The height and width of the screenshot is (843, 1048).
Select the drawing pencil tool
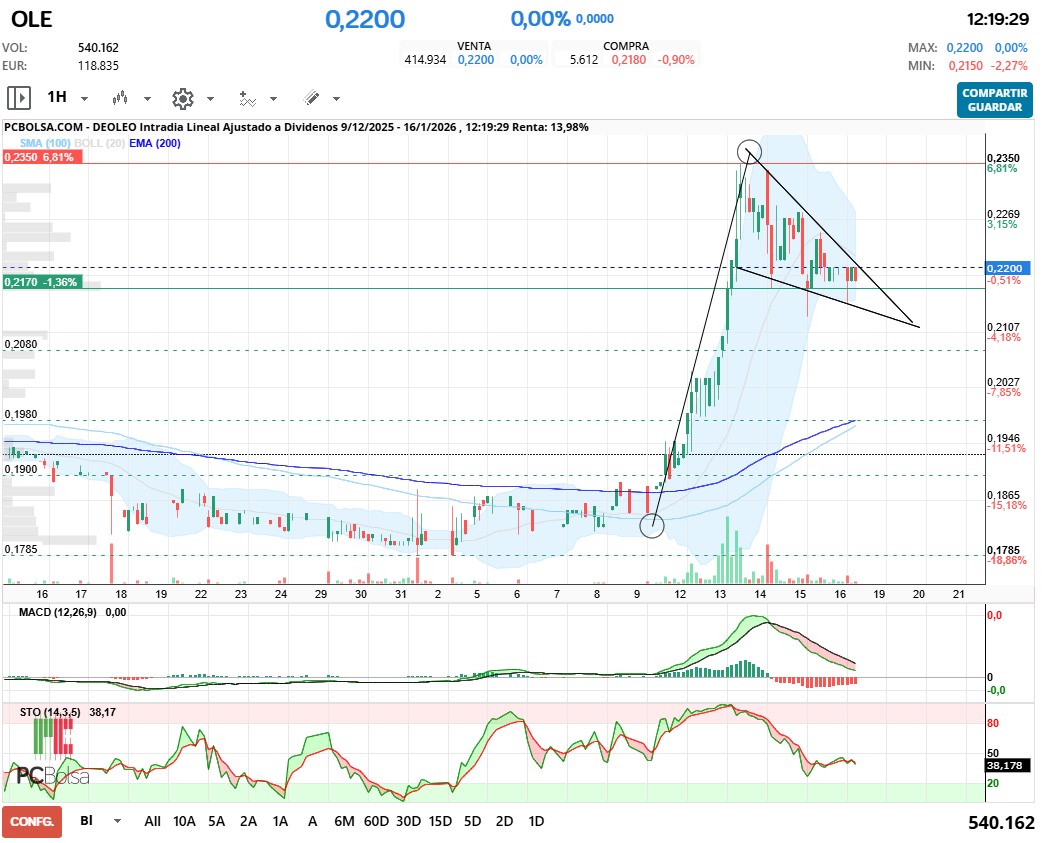pos(311,98)
